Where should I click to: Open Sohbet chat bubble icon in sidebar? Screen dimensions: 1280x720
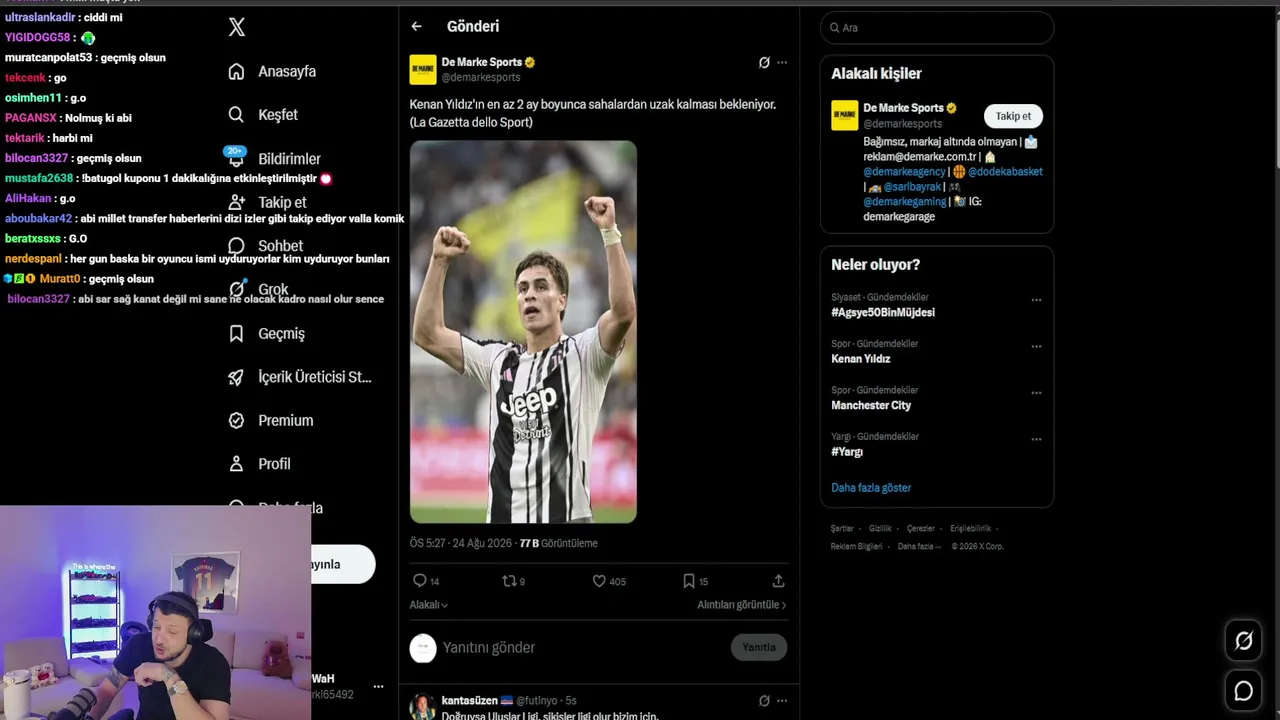pos(236,246)
